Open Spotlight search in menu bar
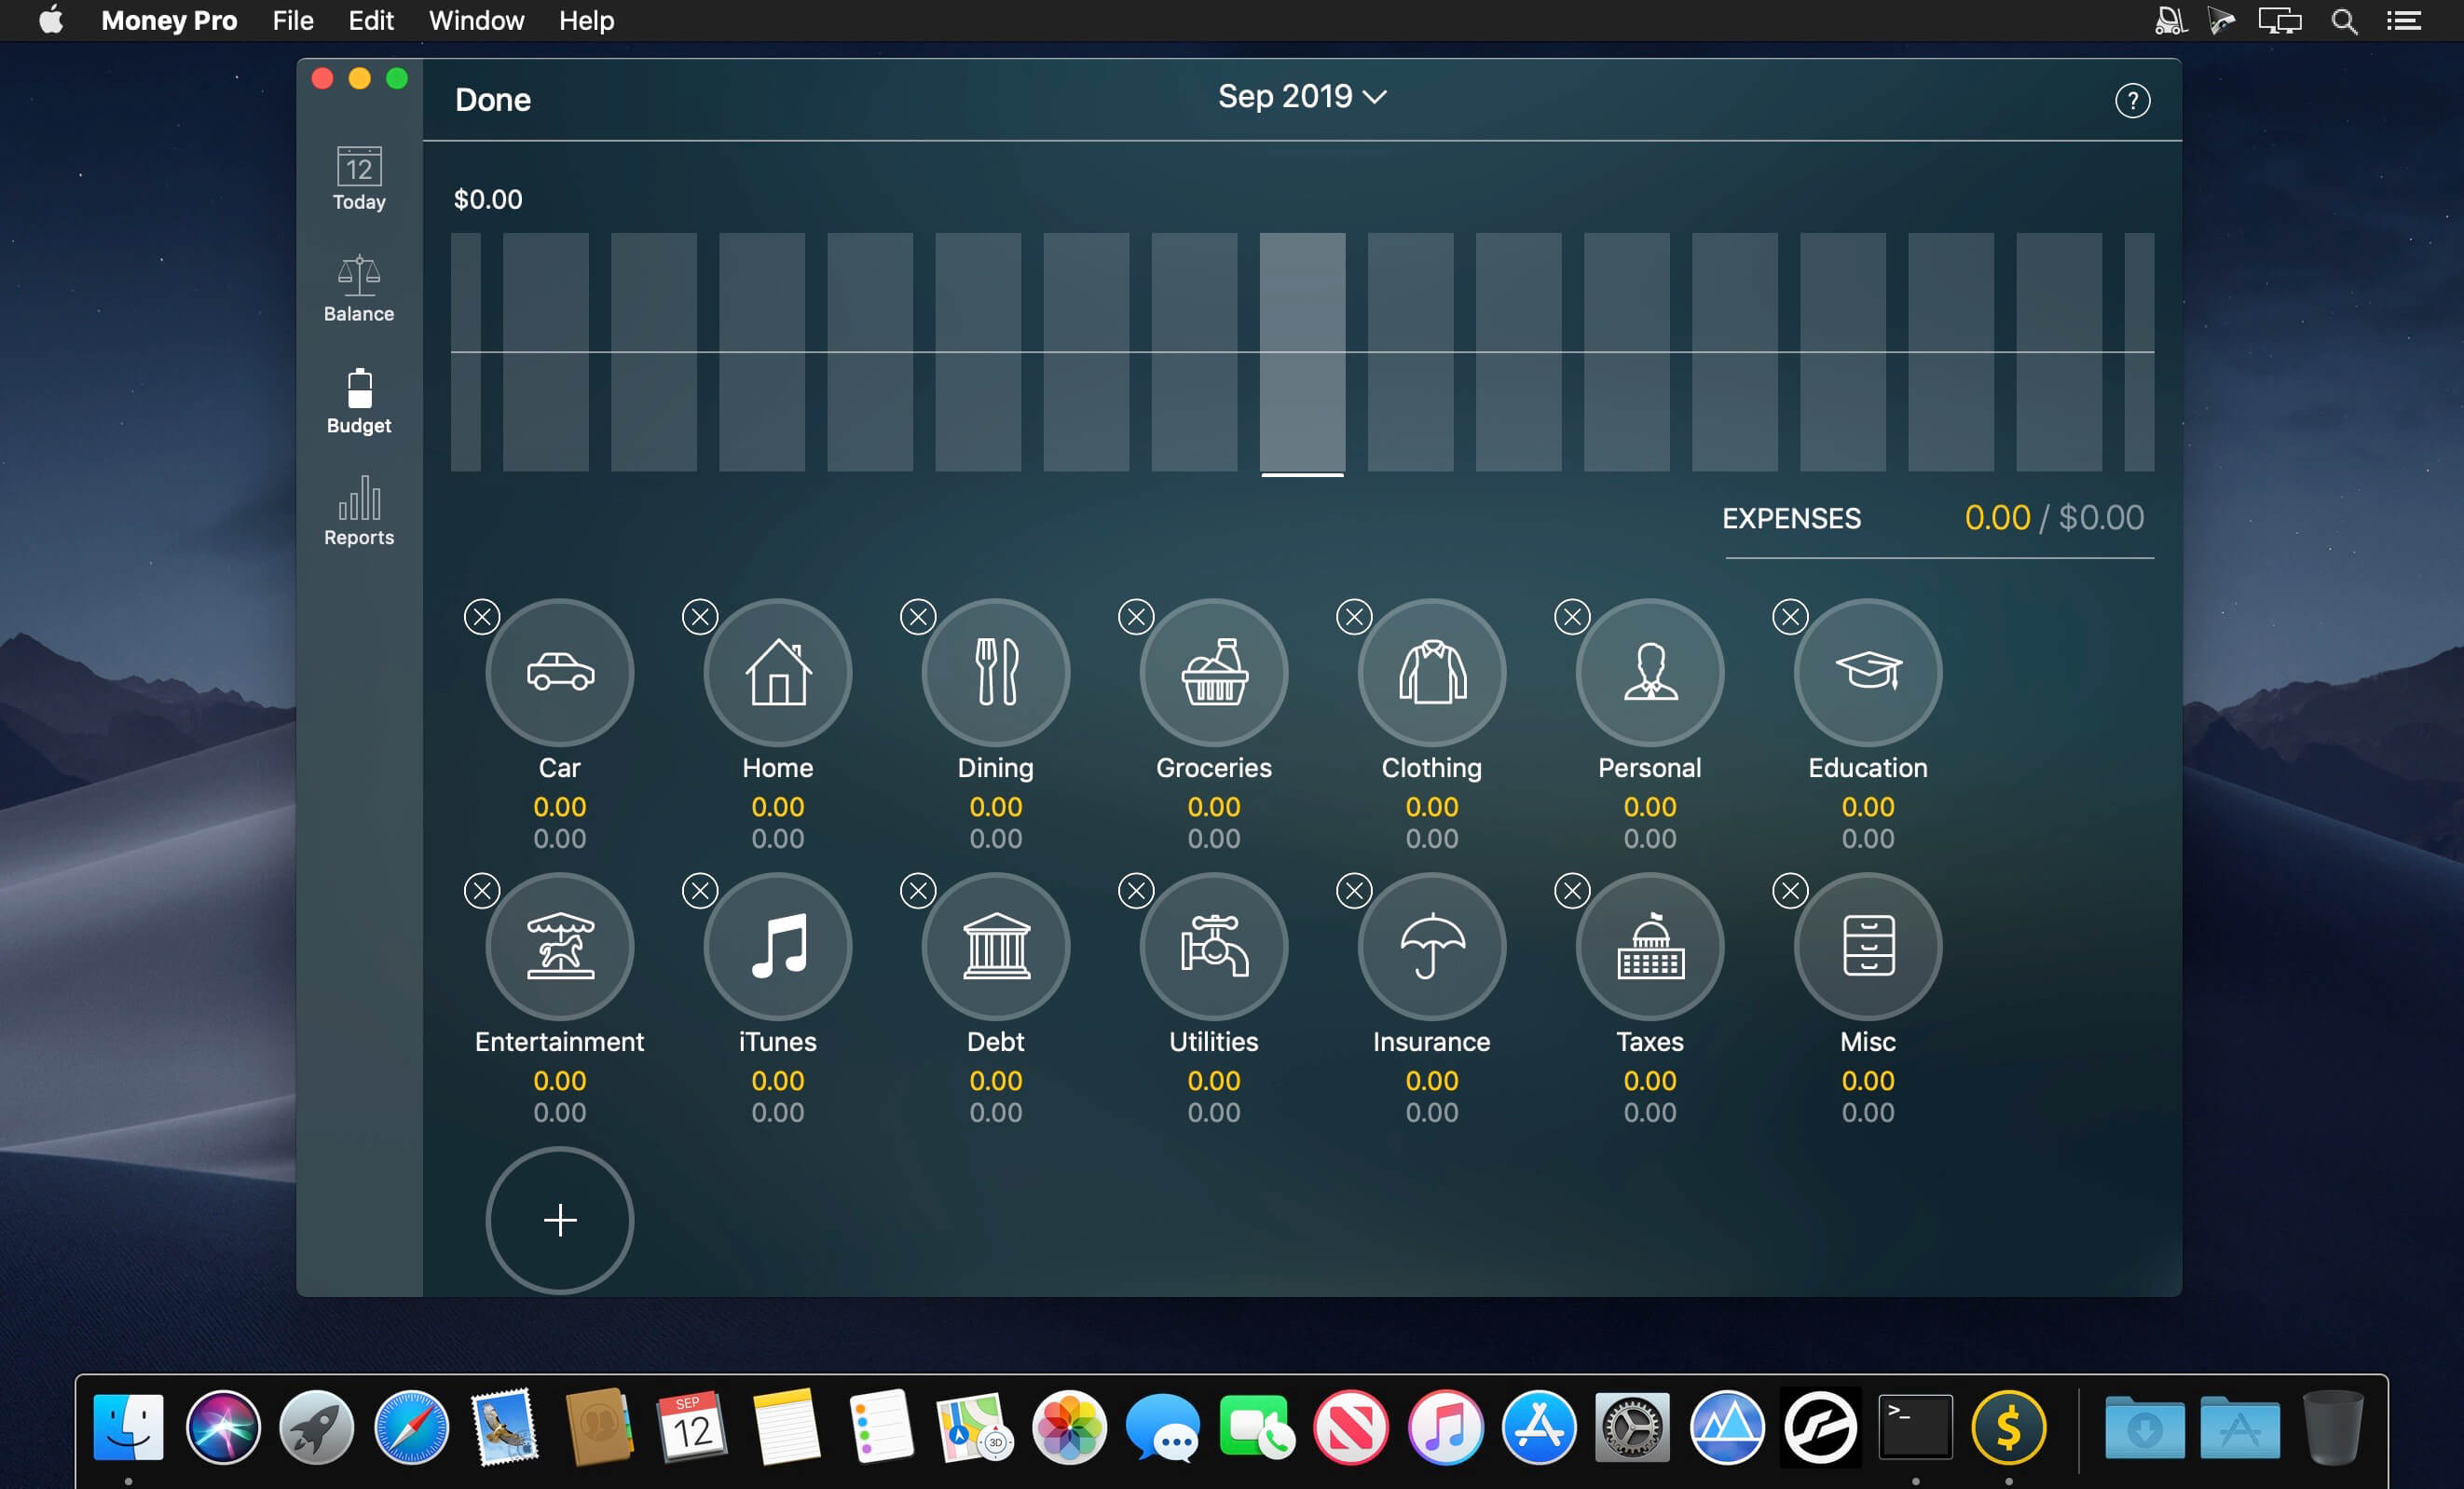Viewport: 2464px width, 1489px height. click(2344, 21)
